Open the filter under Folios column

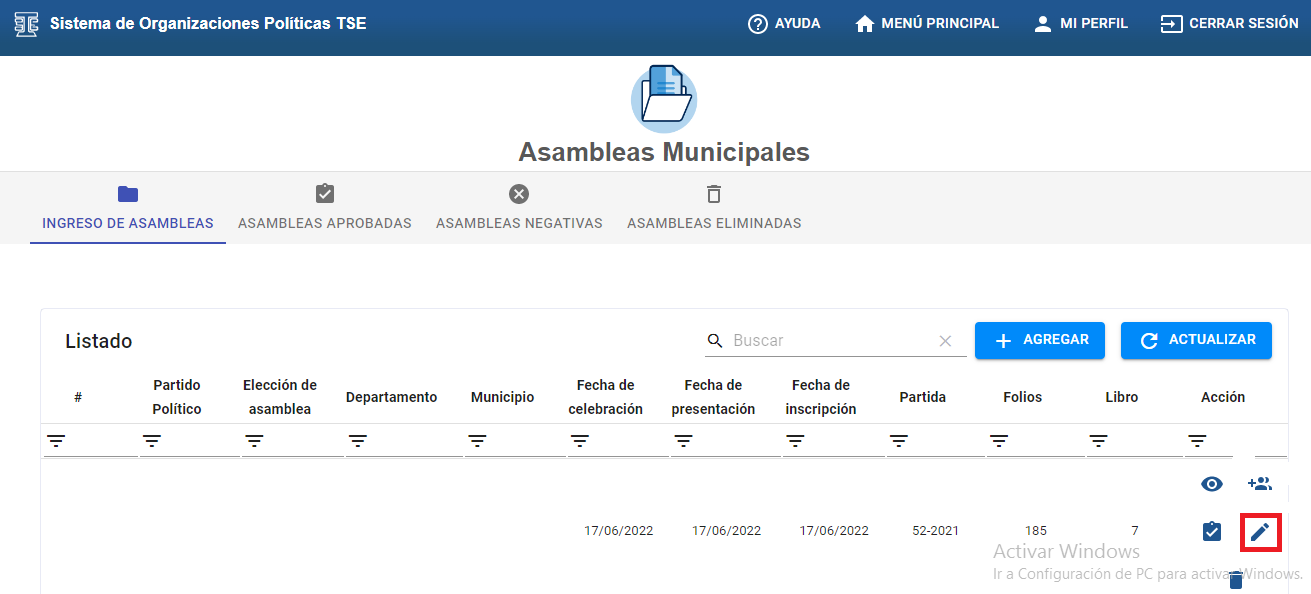point(999,441)
